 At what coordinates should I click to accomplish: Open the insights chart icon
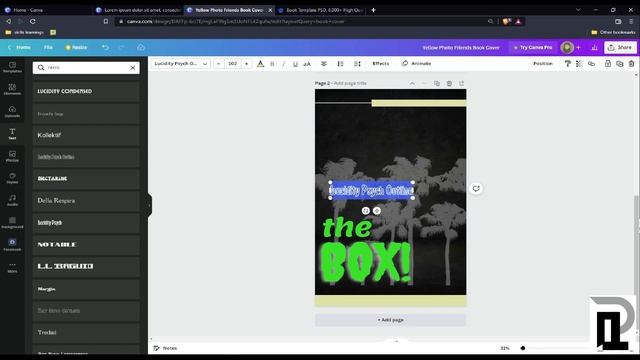[594, 48]
